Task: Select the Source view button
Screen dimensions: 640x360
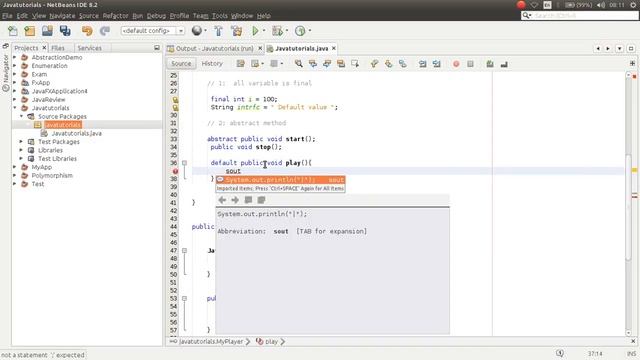Action: point(181,64)
